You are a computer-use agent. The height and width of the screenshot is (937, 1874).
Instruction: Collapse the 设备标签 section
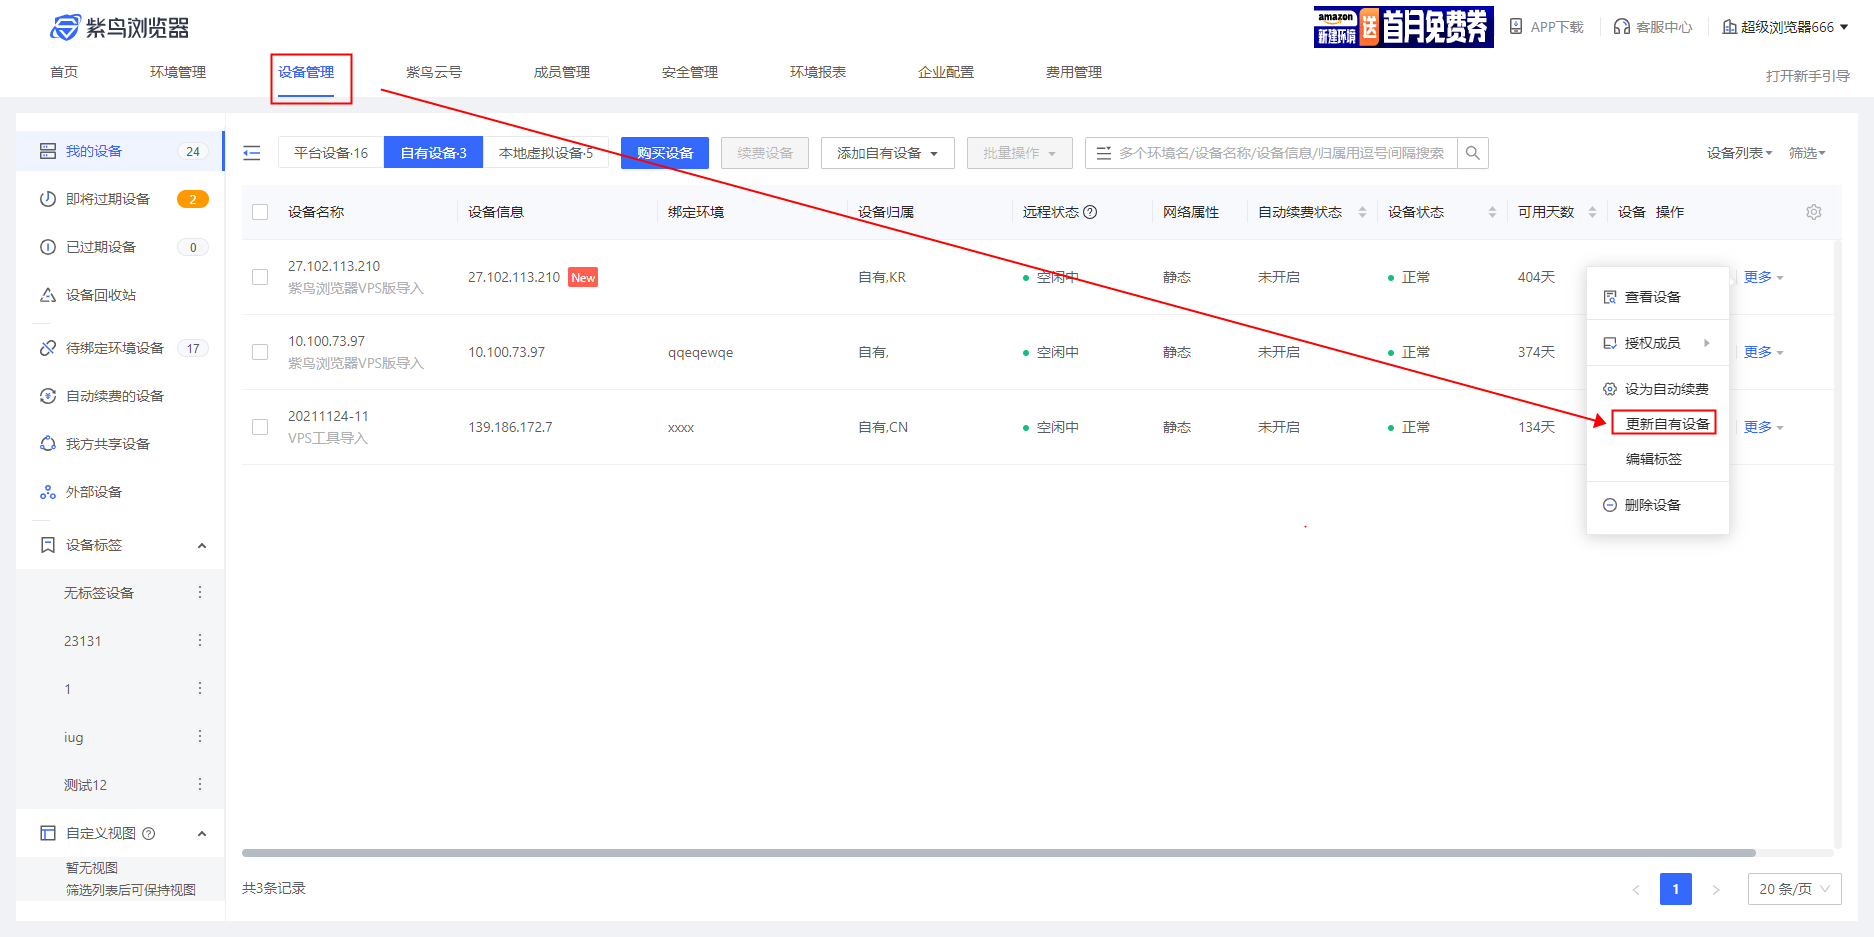[201, 545]
